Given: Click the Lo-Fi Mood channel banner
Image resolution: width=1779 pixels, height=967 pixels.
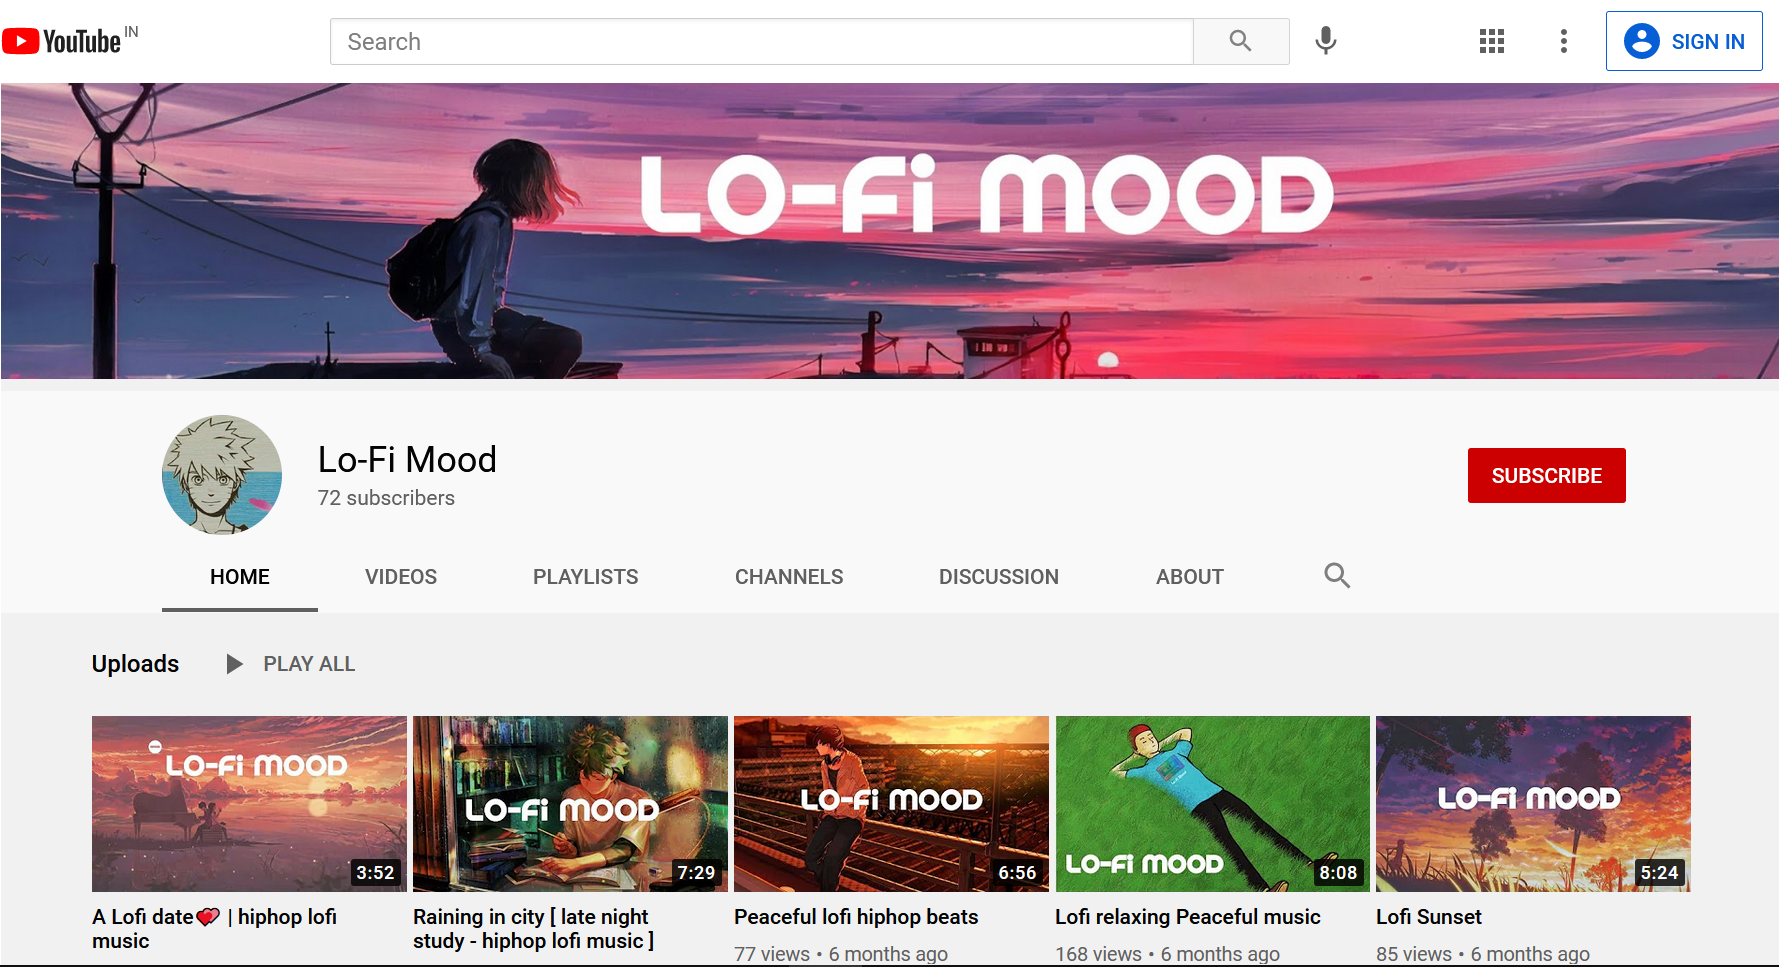Looking at the screenshot, I should 889,231.
